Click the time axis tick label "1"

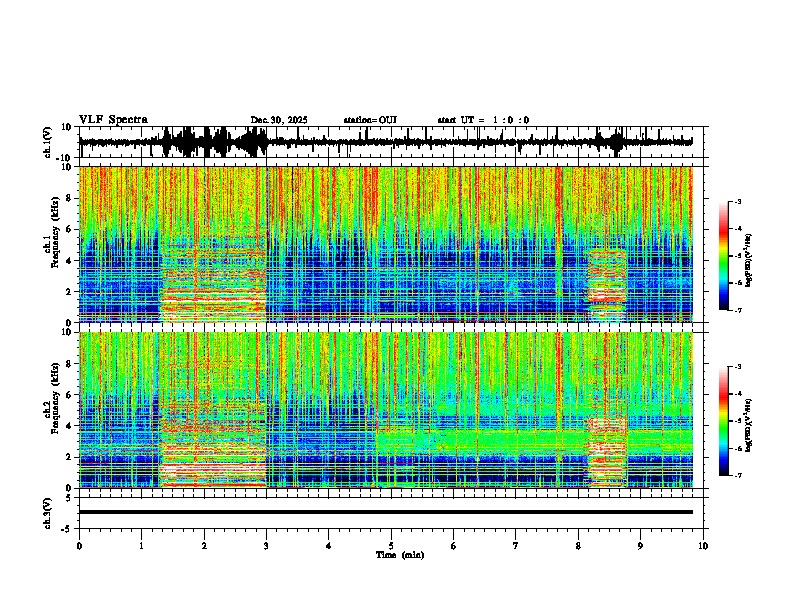click(x=141, y=546)
